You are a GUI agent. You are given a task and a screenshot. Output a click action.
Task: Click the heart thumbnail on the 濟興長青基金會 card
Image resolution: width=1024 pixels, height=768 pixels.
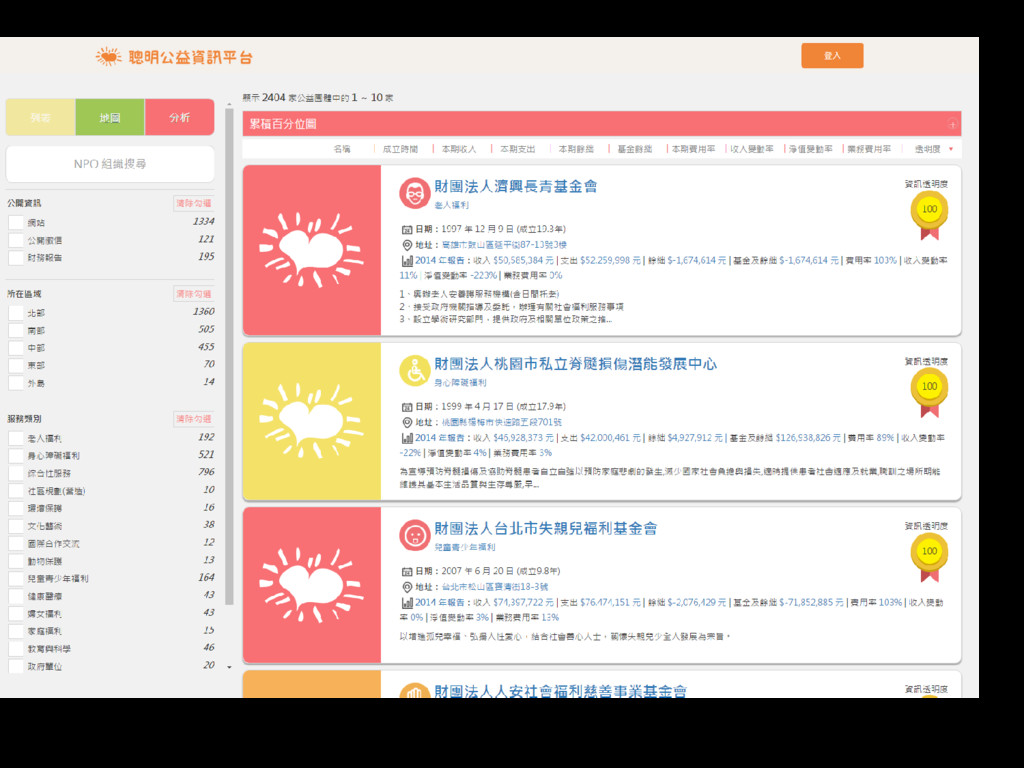312,250
